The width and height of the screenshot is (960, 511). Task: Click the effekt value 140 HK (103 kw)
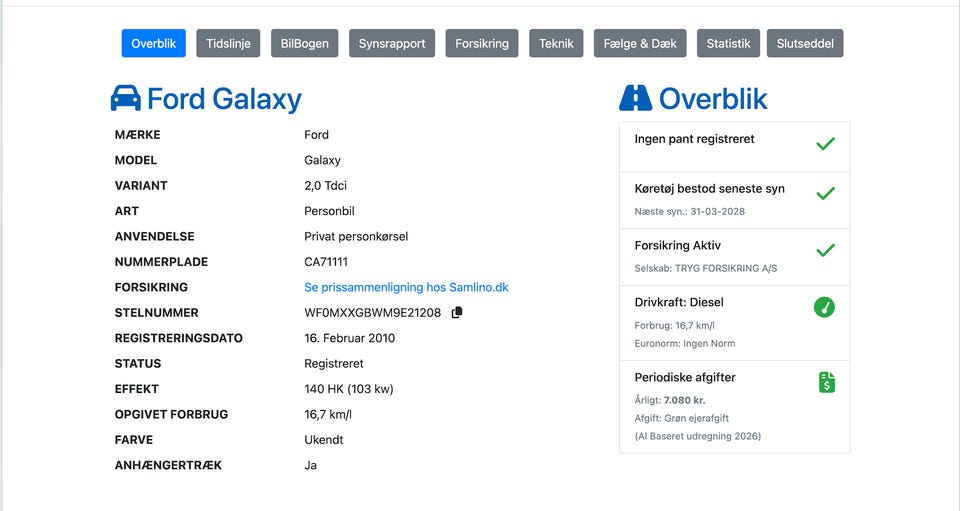349,389
